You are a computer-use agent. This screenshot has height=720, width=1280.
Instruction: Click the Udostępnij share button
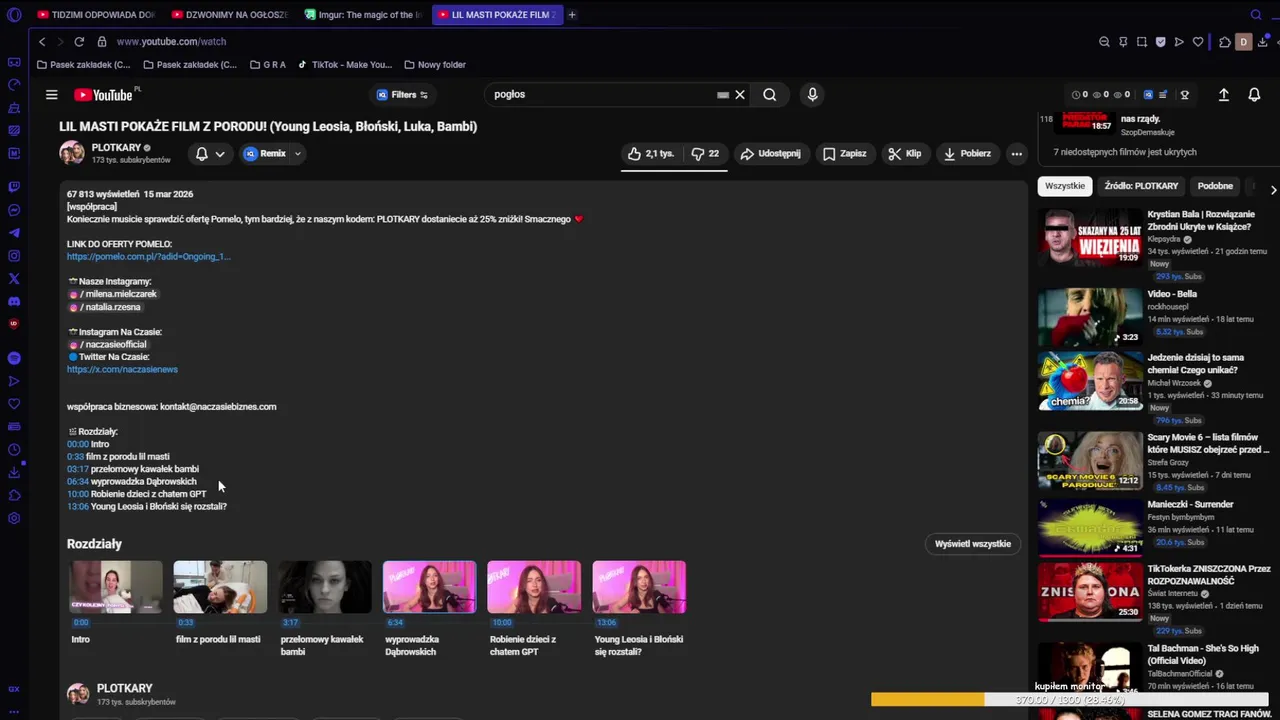[x=770, y=154]
